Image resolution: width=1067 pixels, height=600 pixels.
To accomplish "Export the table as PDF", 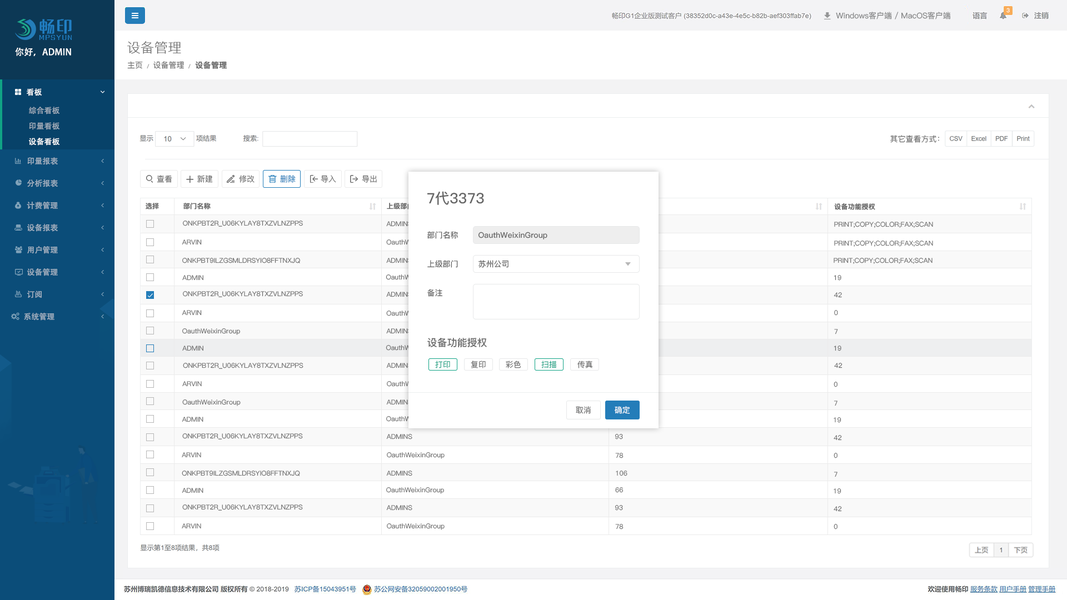I will 1001,139.
